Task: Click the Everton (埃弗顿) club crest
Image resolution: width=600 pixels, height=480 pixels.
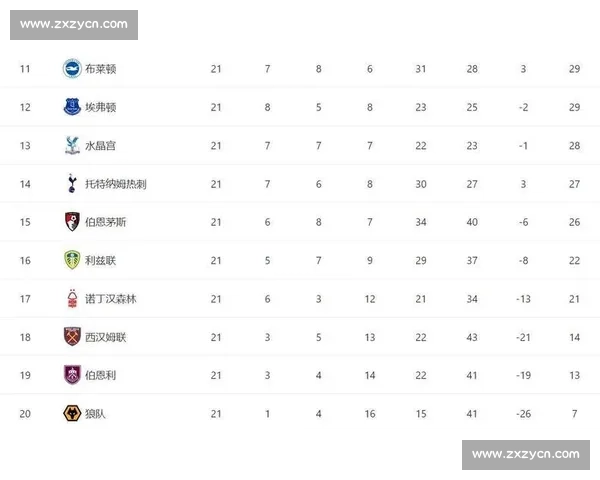Action: 72,107
